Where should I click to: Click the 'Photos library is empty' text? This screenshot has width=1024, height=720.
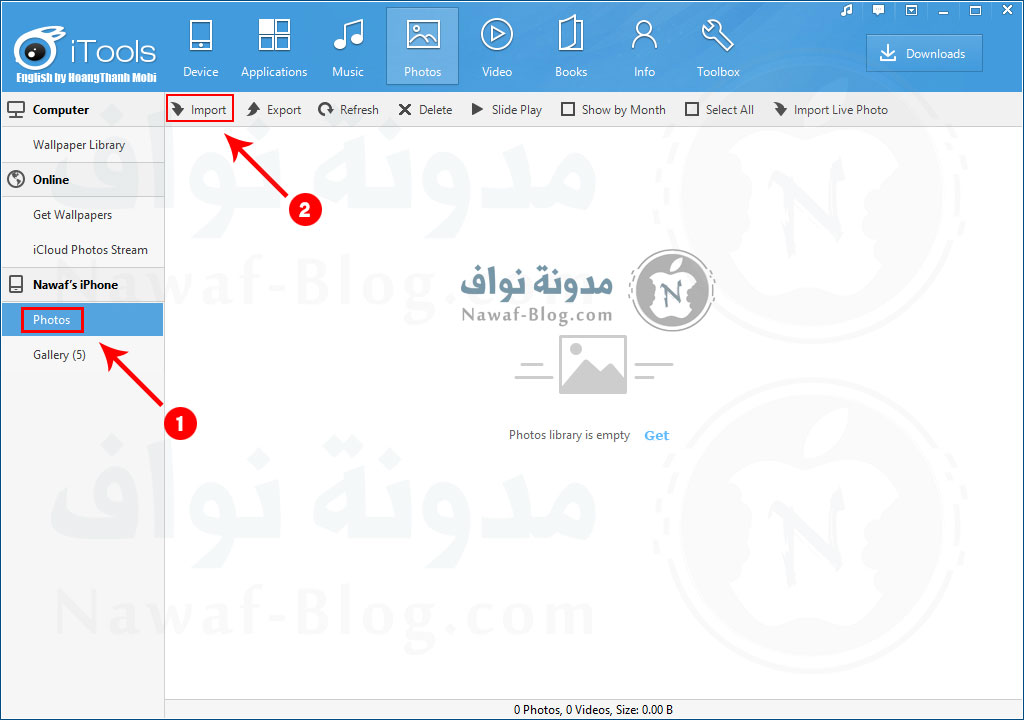click(569, 435)
